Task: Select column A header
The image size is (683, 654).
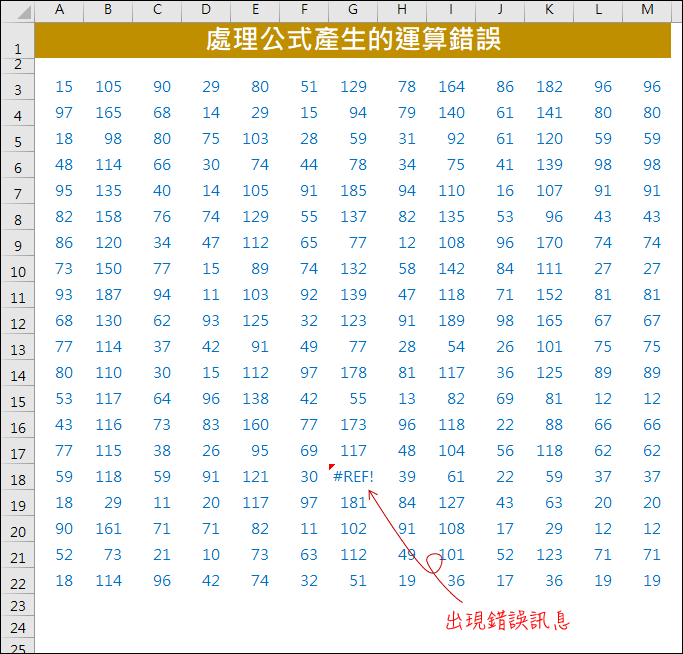Action: (x=59, y=10)
